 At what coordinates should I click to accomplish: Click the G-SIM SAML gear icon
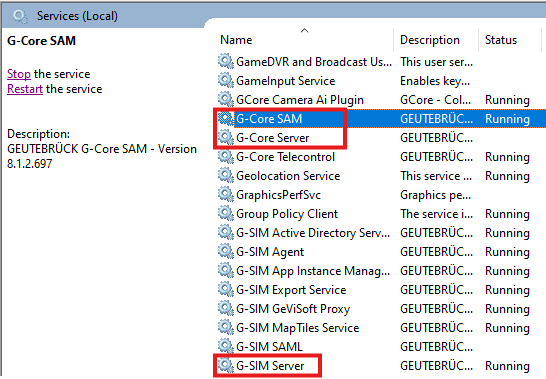226,346
